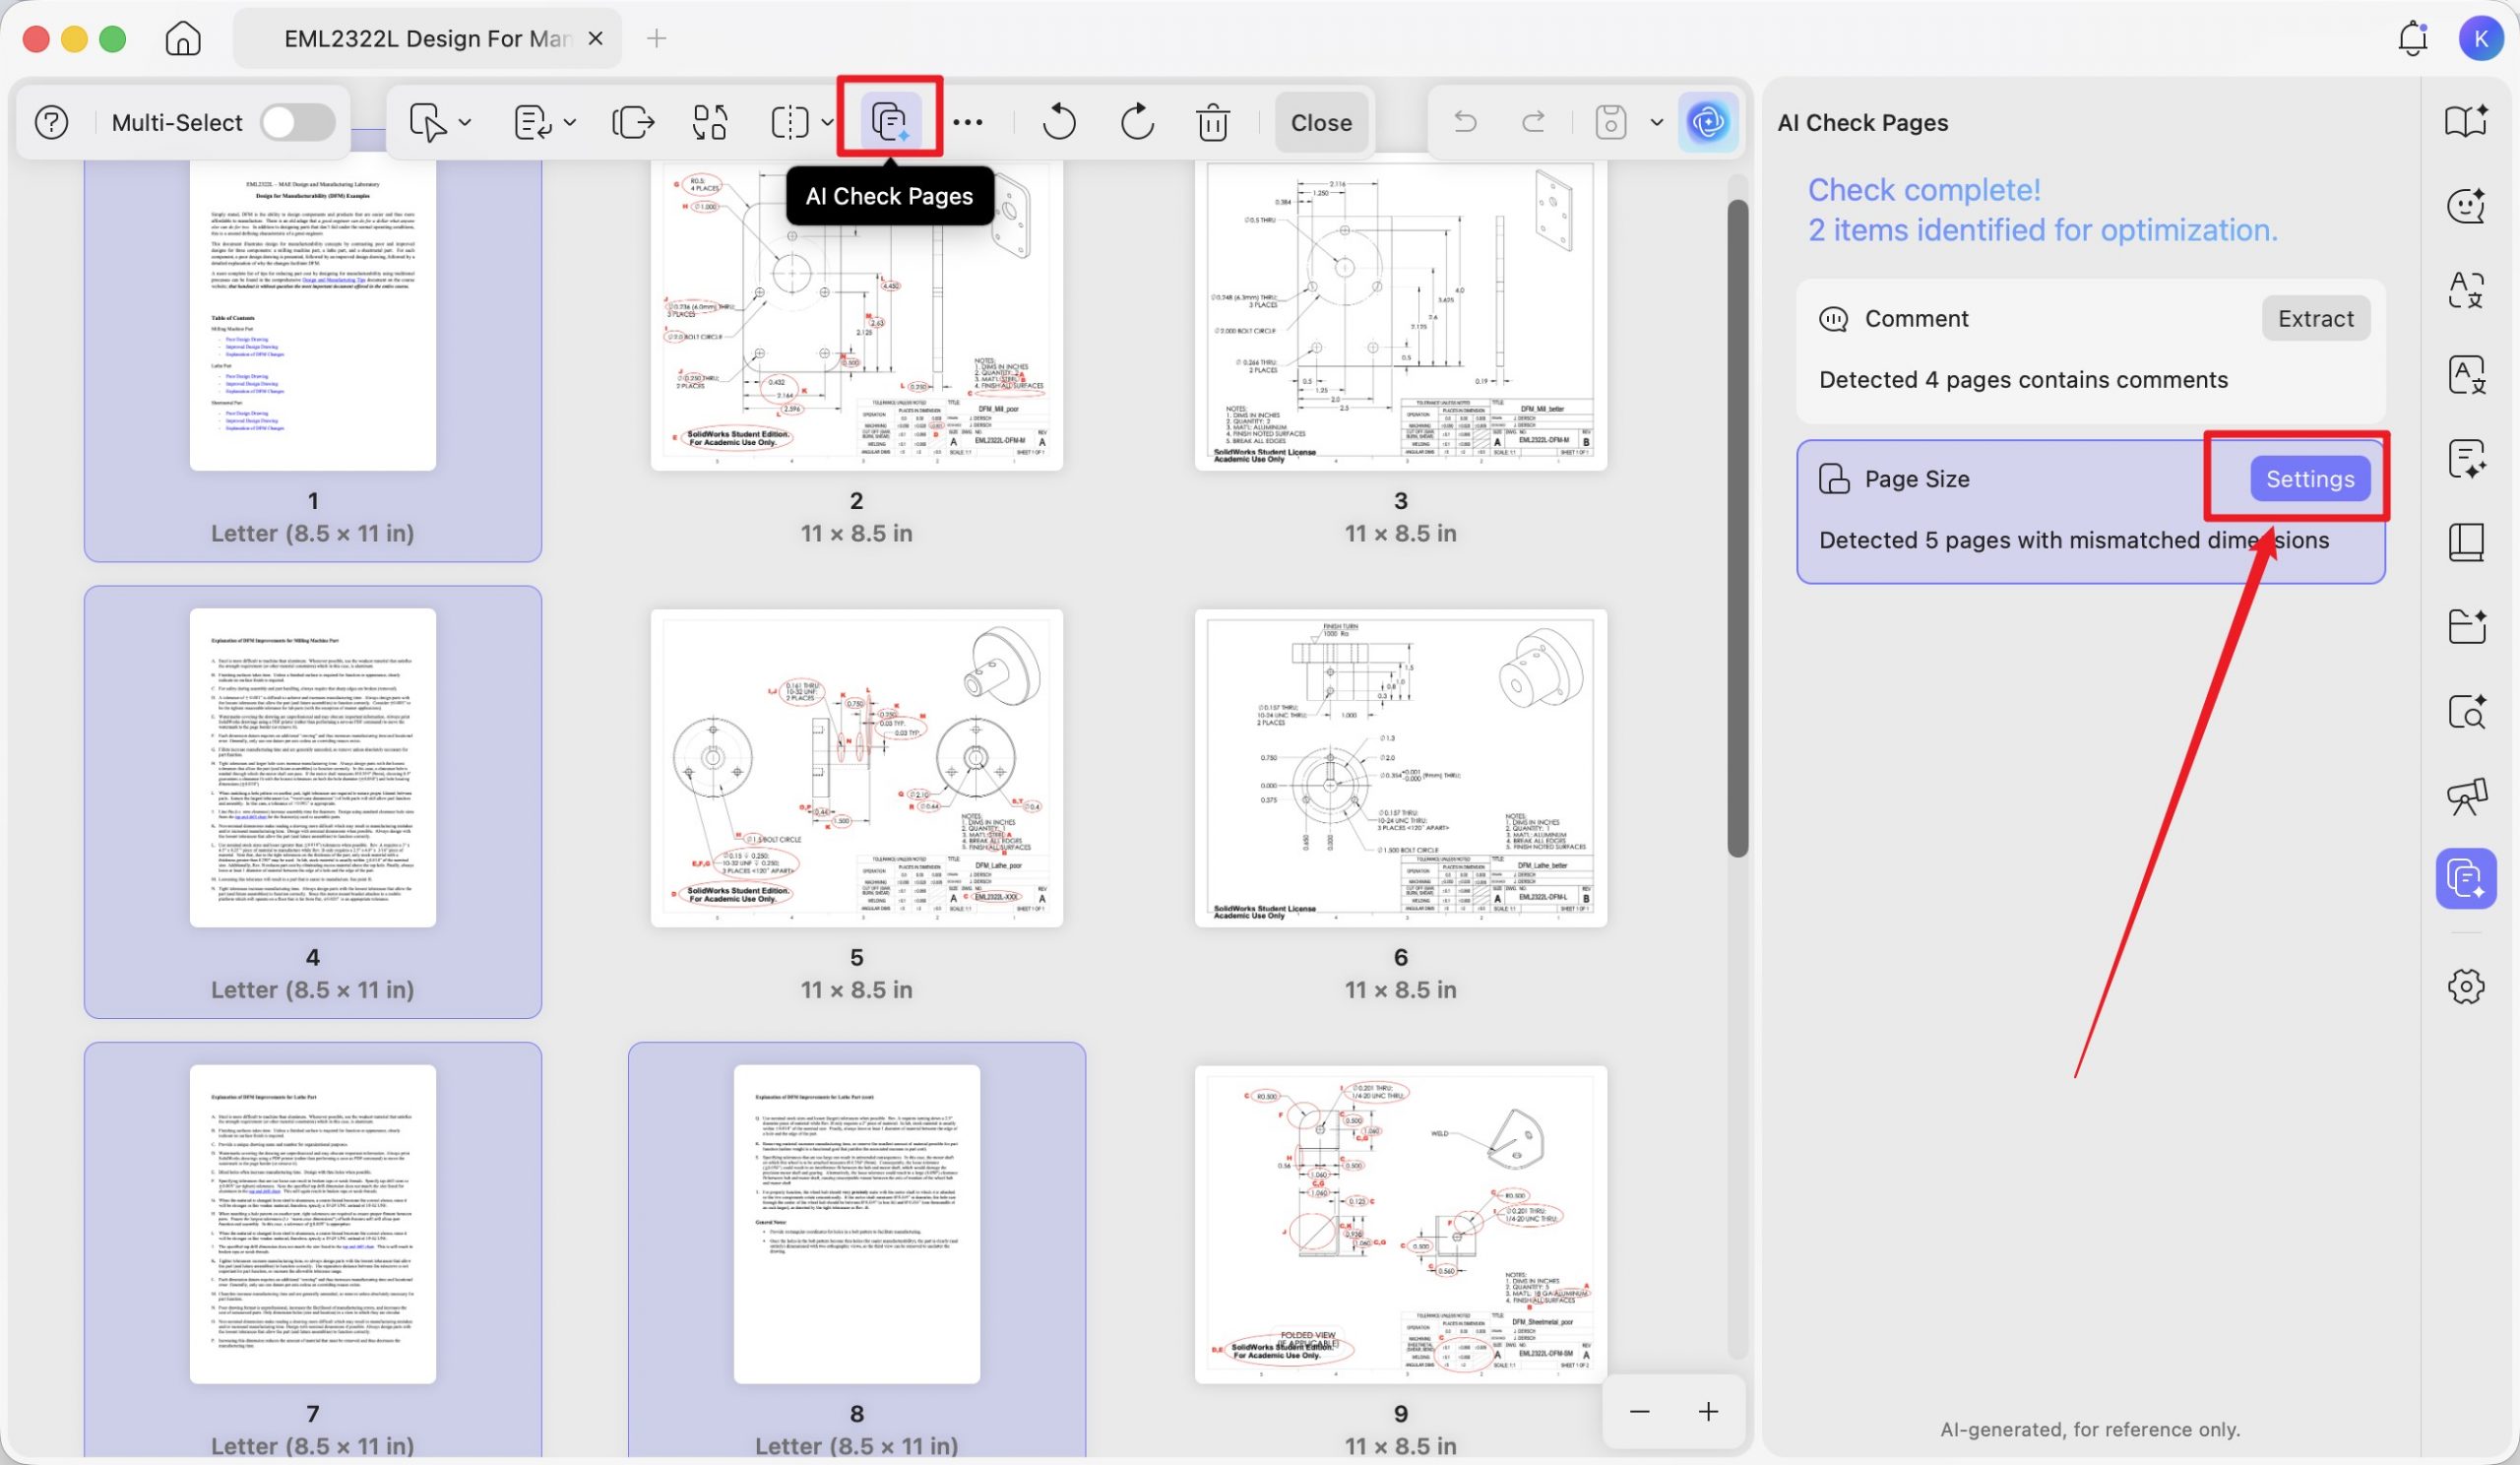Open the user avatar K profile

tap(2481, 38)
